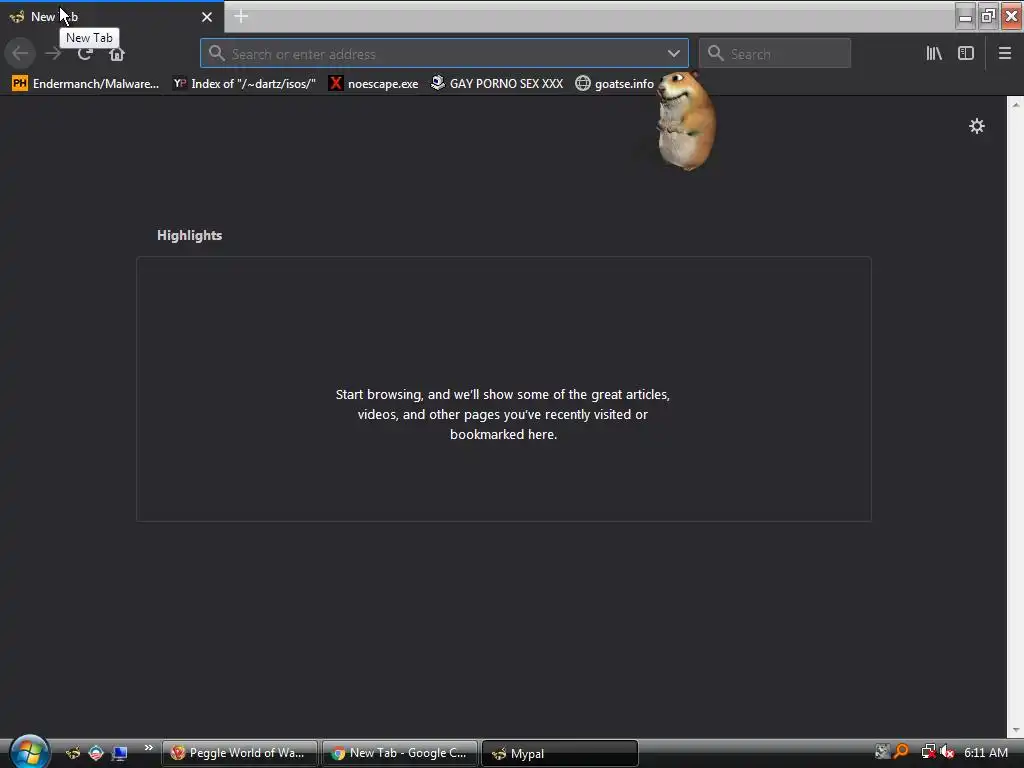Switch to New Tab - Google Chrome taskbar window
This screenshot has width=1024, height=768.
coord(400,753)
